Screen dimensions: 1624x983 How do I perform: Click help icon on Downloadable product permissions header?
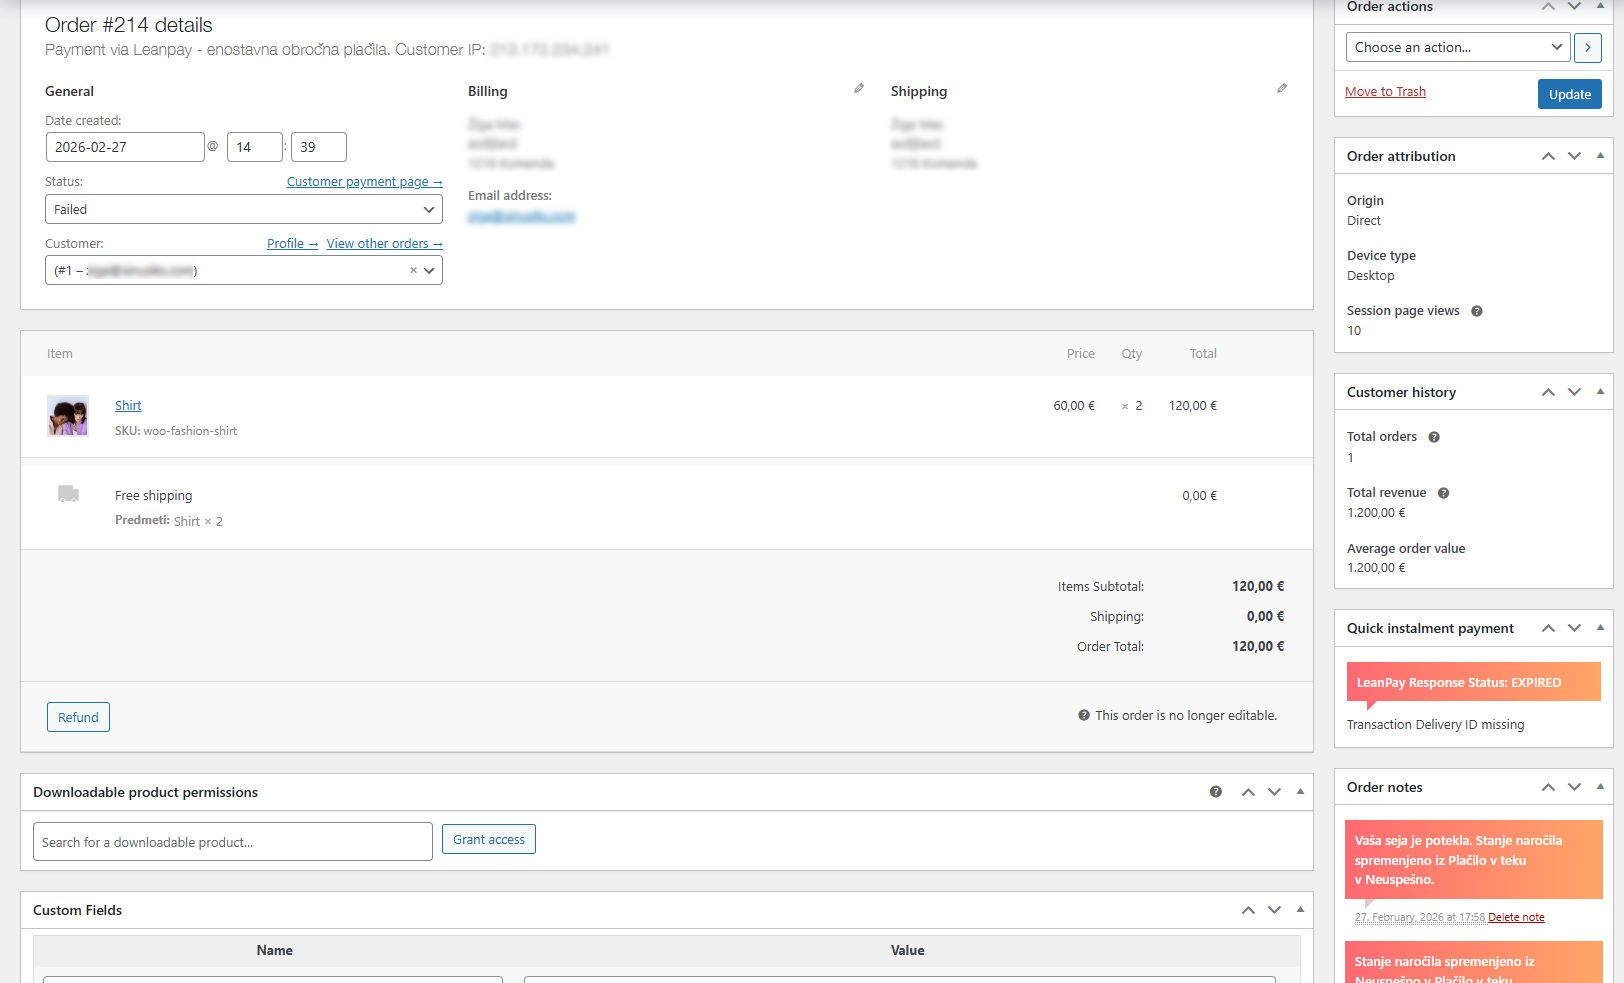click(1215, 791)
